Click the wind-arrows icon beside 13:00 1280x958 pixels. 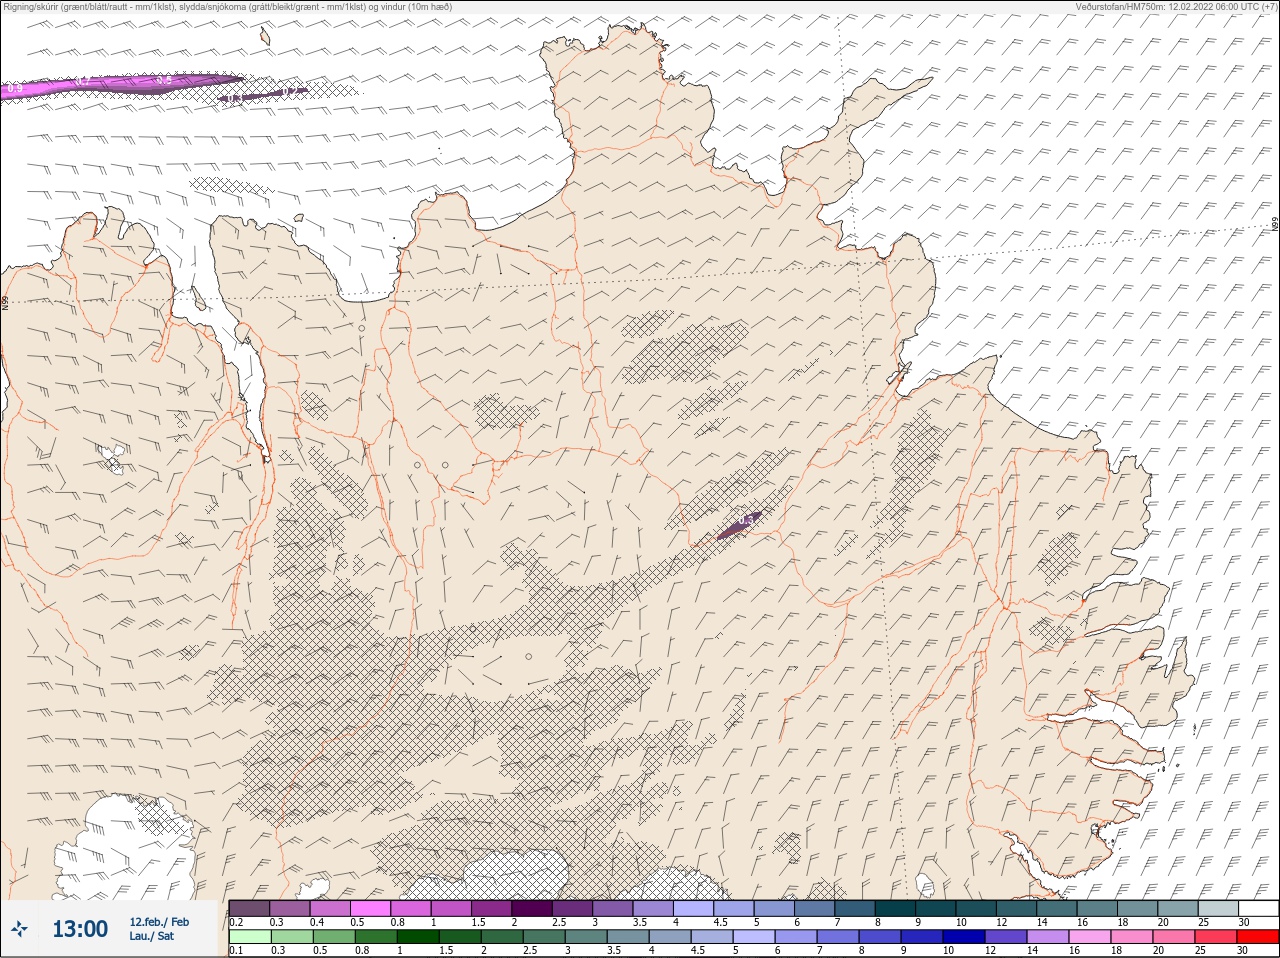19,930
